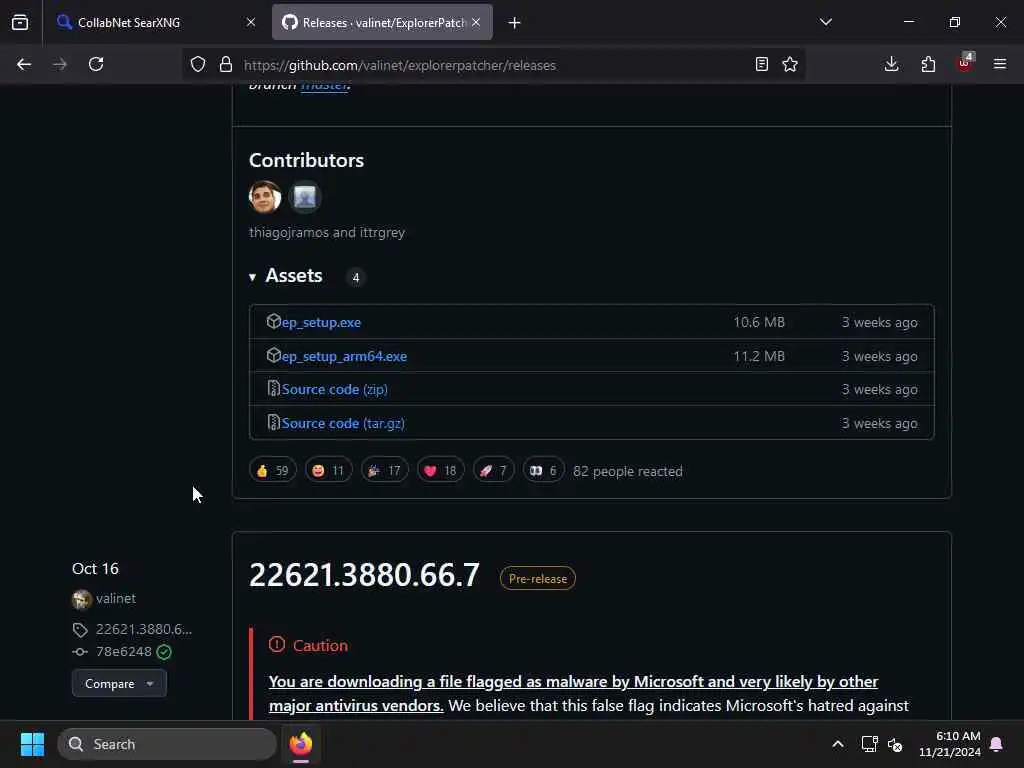Select the Releases valinet/ExplorerPatcher tab
This screenshot has width=1024, height=768.
tap(382, 23)
